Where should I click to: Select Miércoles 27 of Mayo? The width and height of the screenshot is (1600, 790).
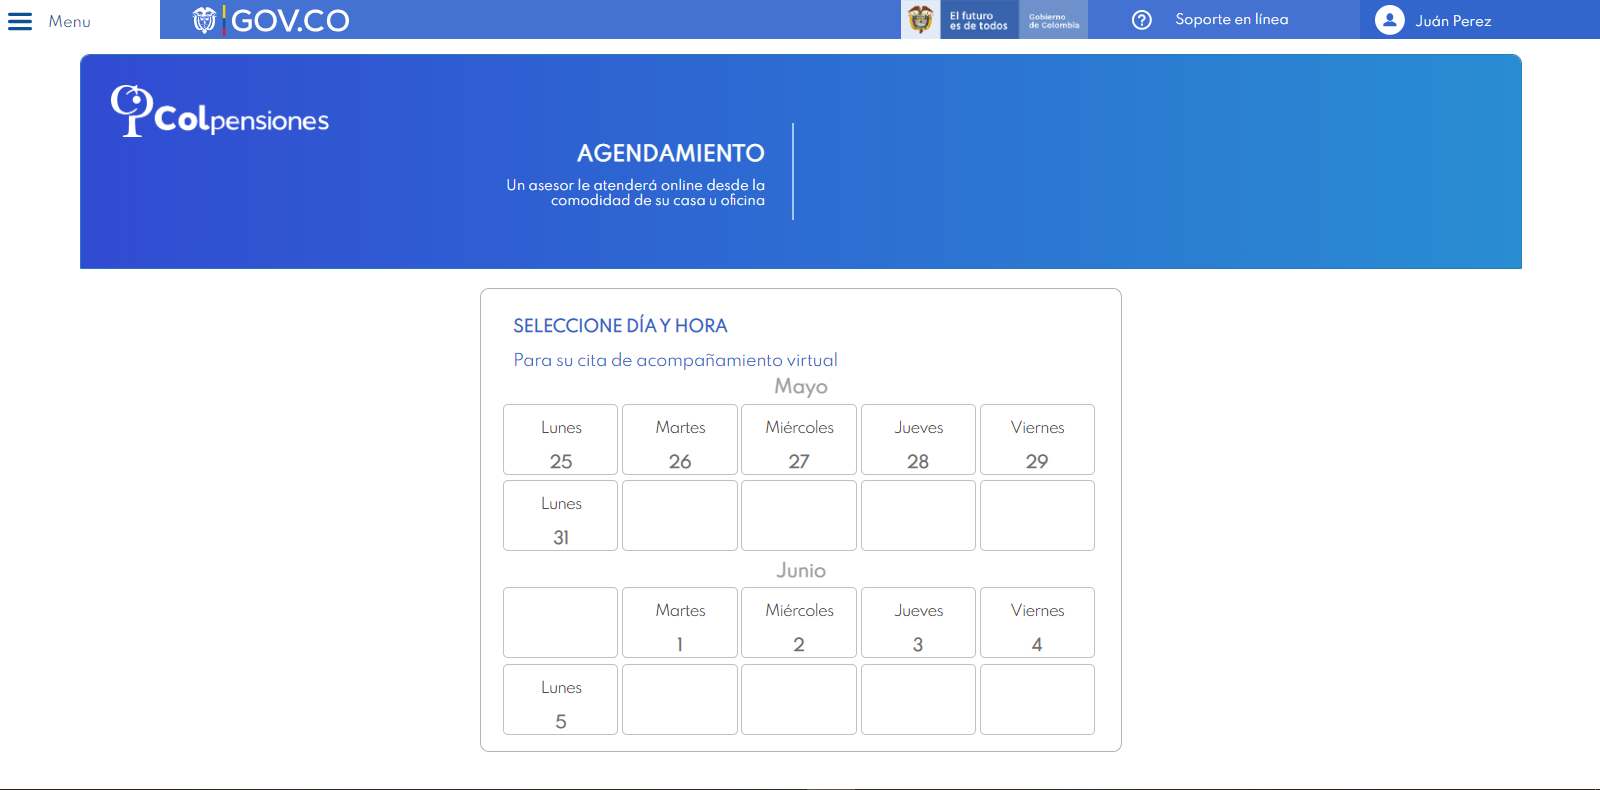[x=799, y=439]
